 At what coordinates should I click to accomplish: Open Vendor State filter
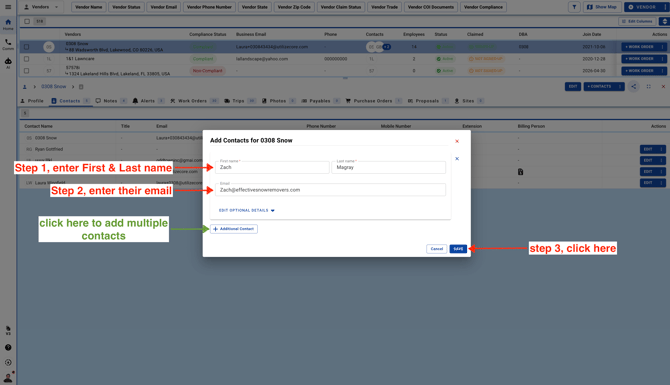[254, 7]
